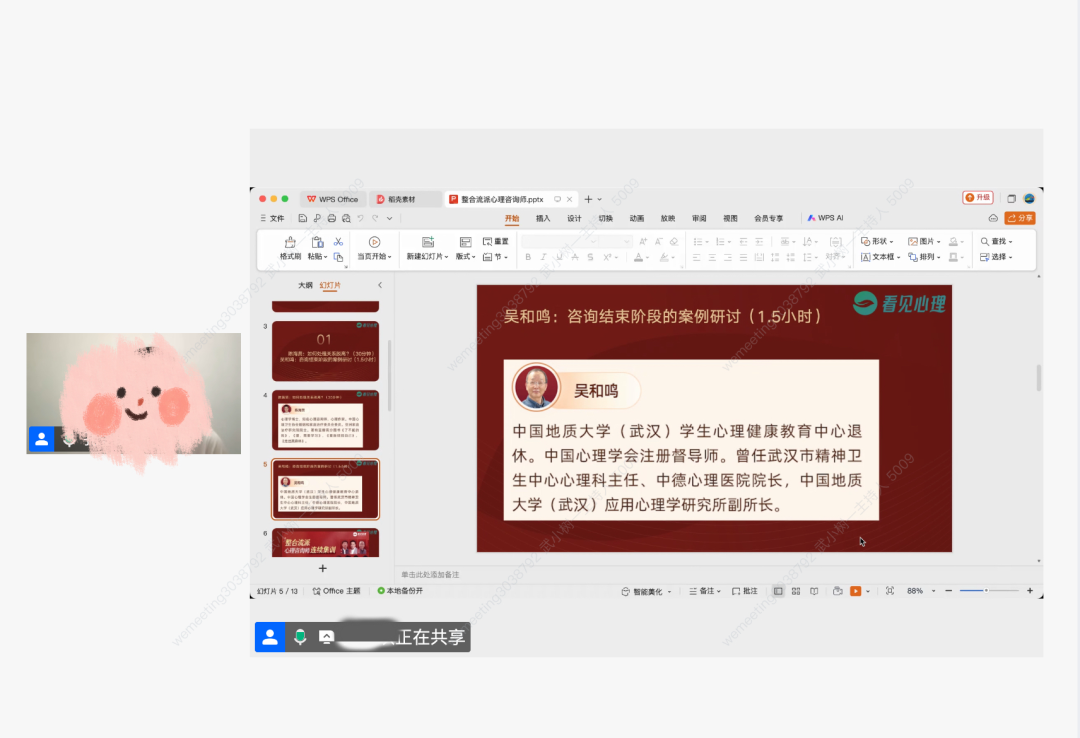The image size is (1080, 738).
Task: Click the Increase font size A+ icon
Action: point(643,241)
